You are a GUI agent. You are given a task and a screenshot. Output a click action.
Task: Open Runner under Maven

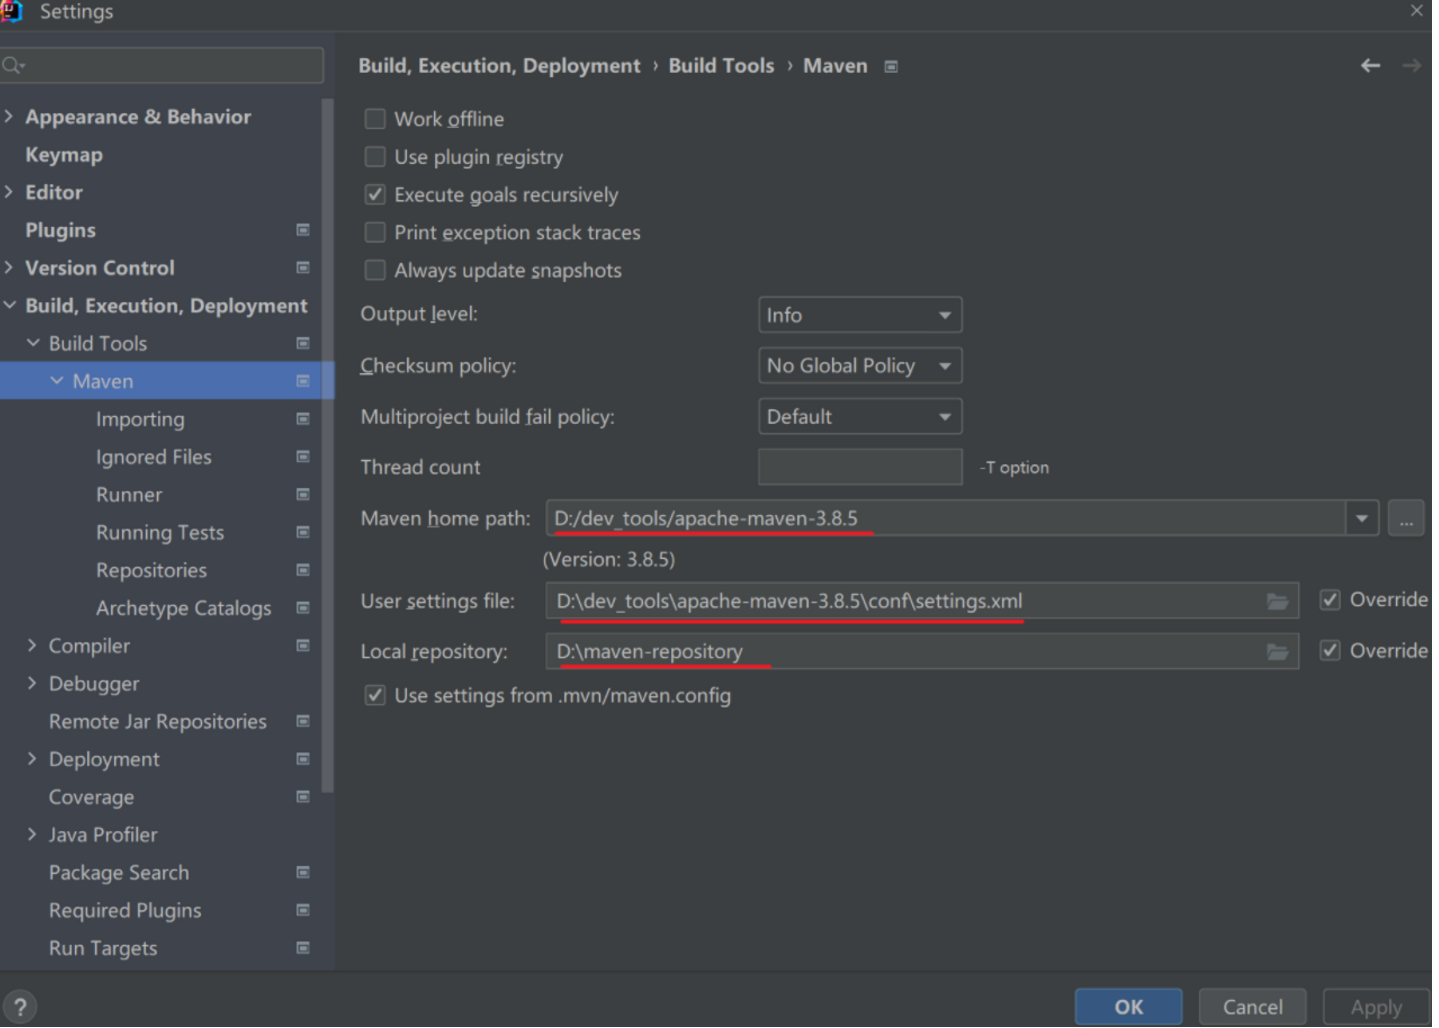tap(129, 495)
